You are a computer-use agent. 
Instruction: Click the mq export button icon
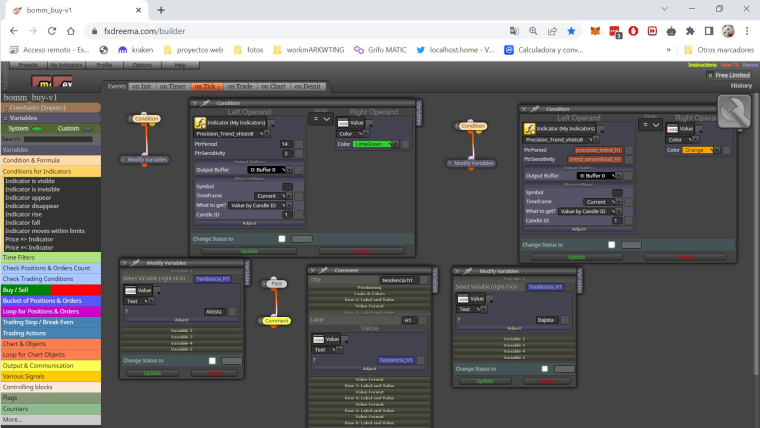(42, 82)
